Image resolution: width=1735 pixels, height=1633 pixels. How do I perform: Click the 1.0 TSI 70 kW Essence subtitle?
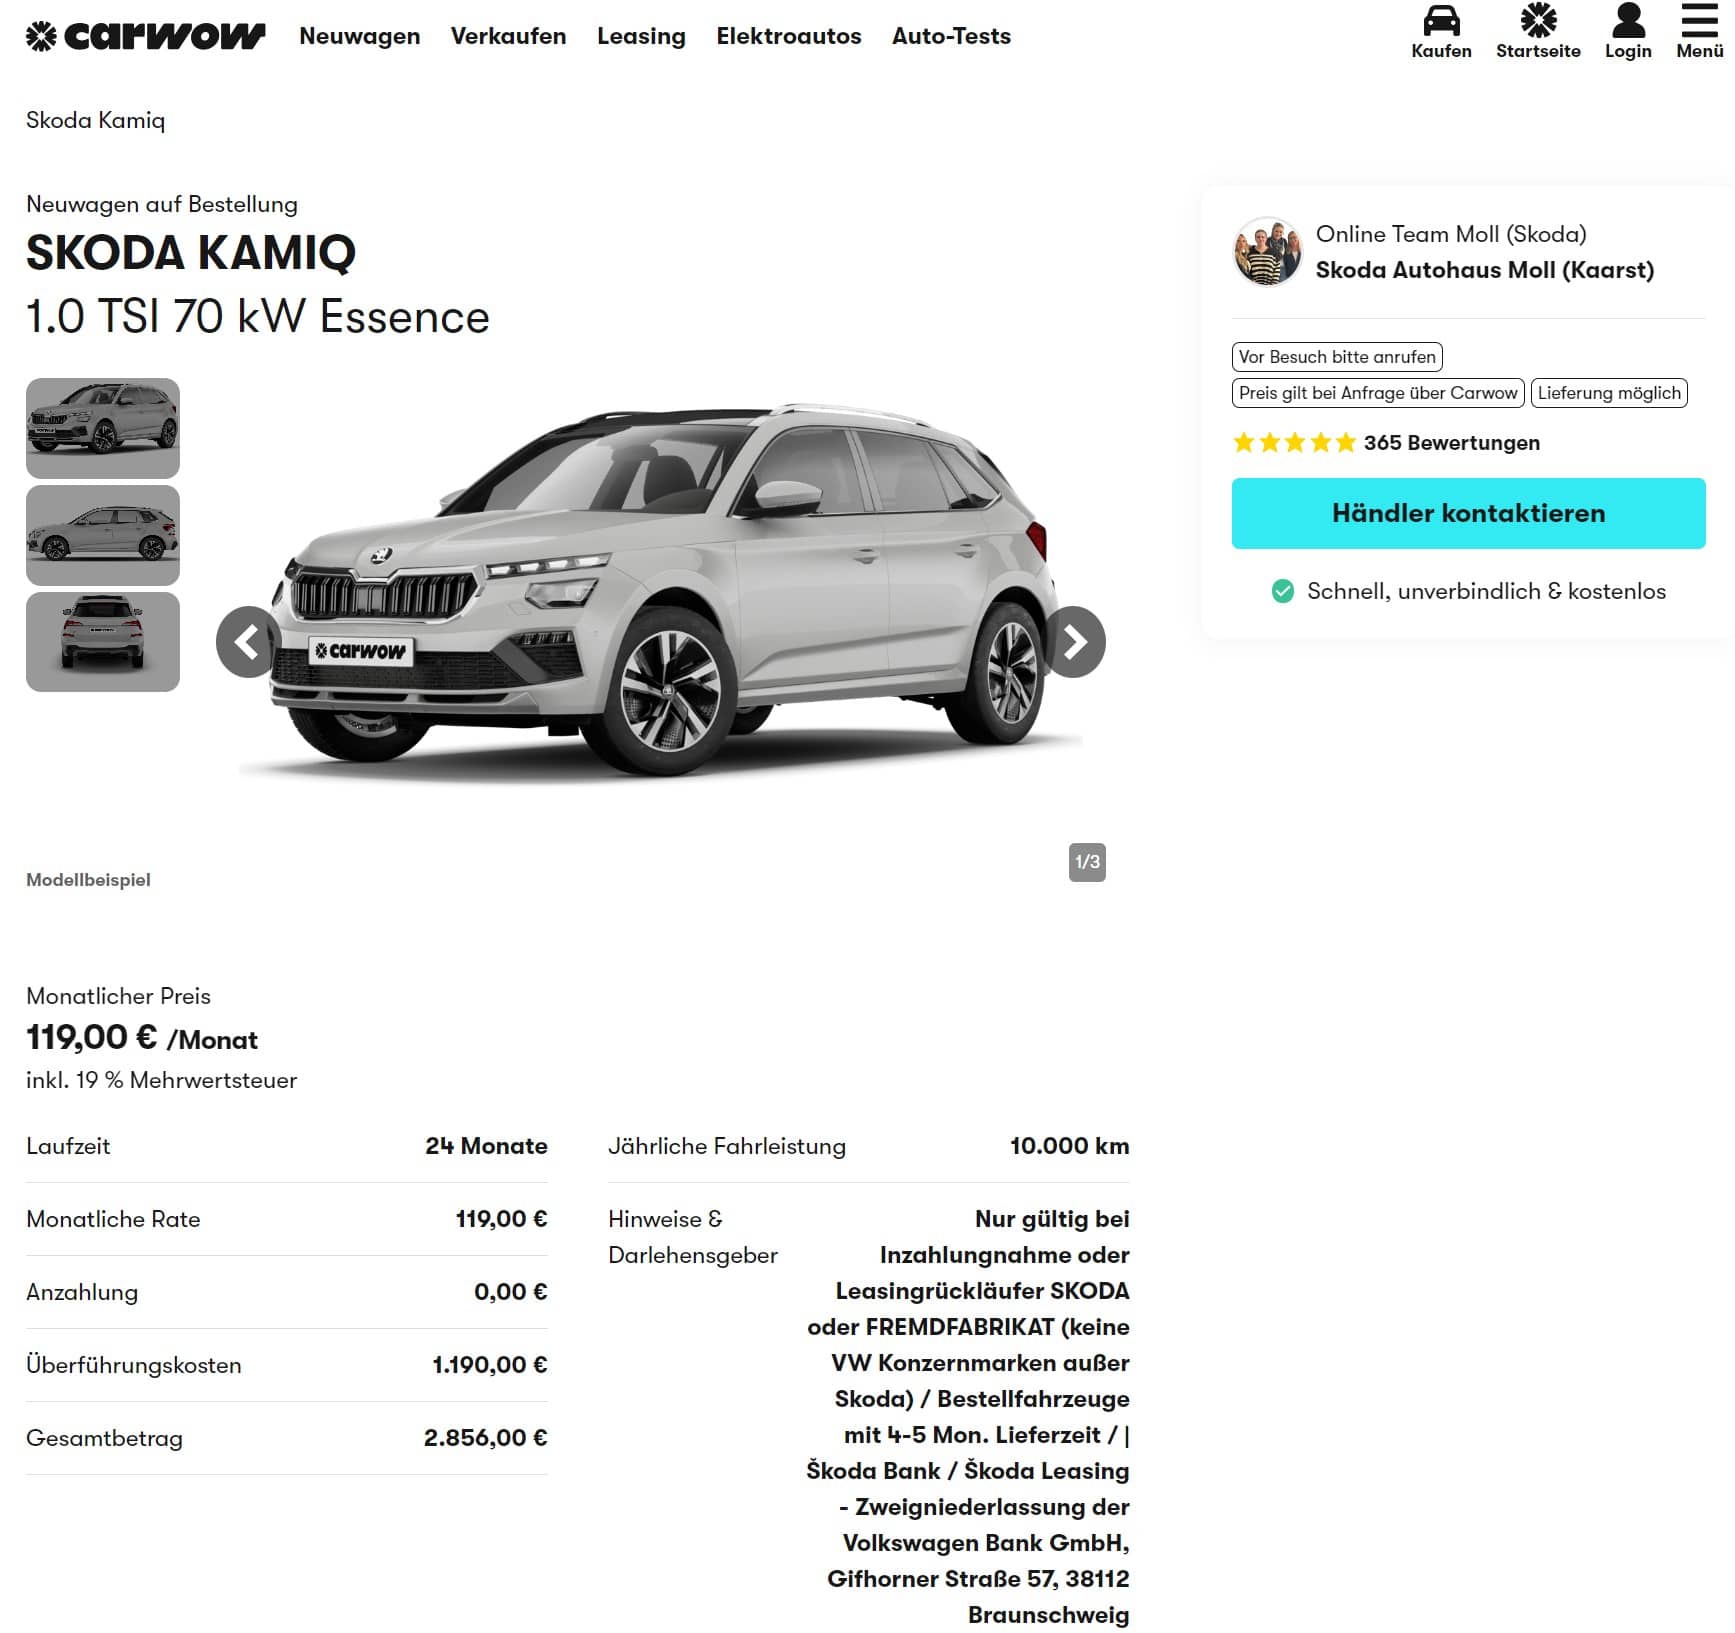pos(258,317)
